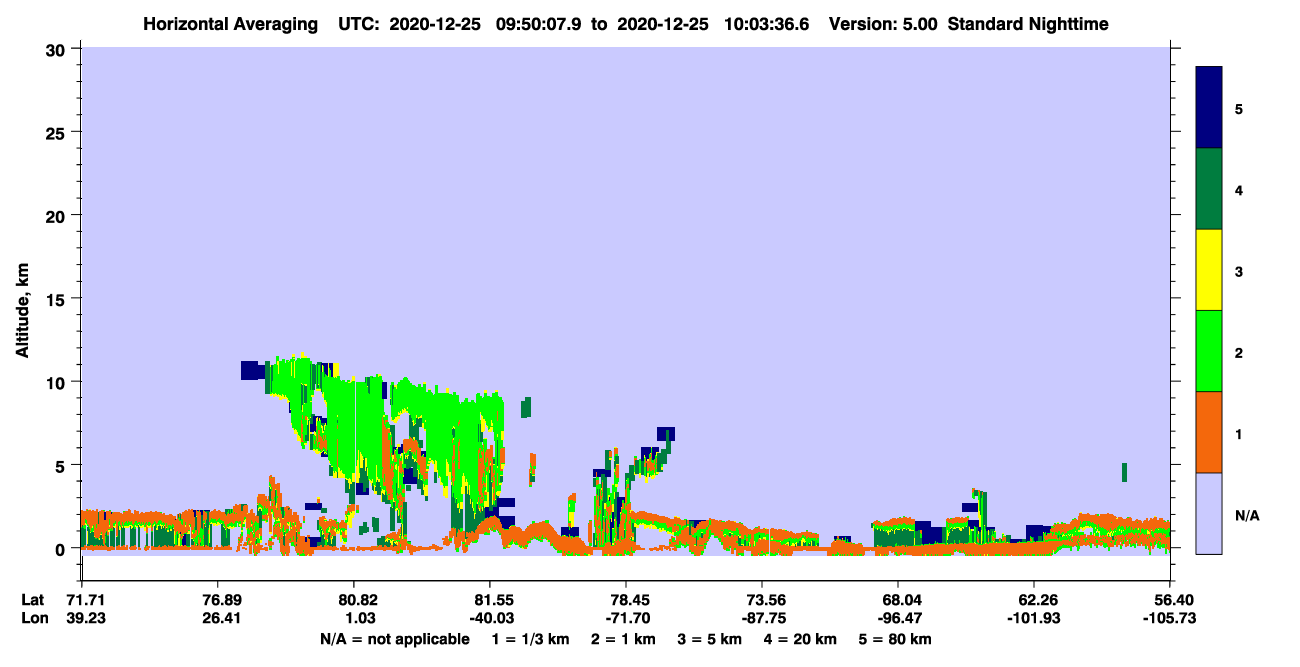Click the color bar label '4'

click(1239, 189)
